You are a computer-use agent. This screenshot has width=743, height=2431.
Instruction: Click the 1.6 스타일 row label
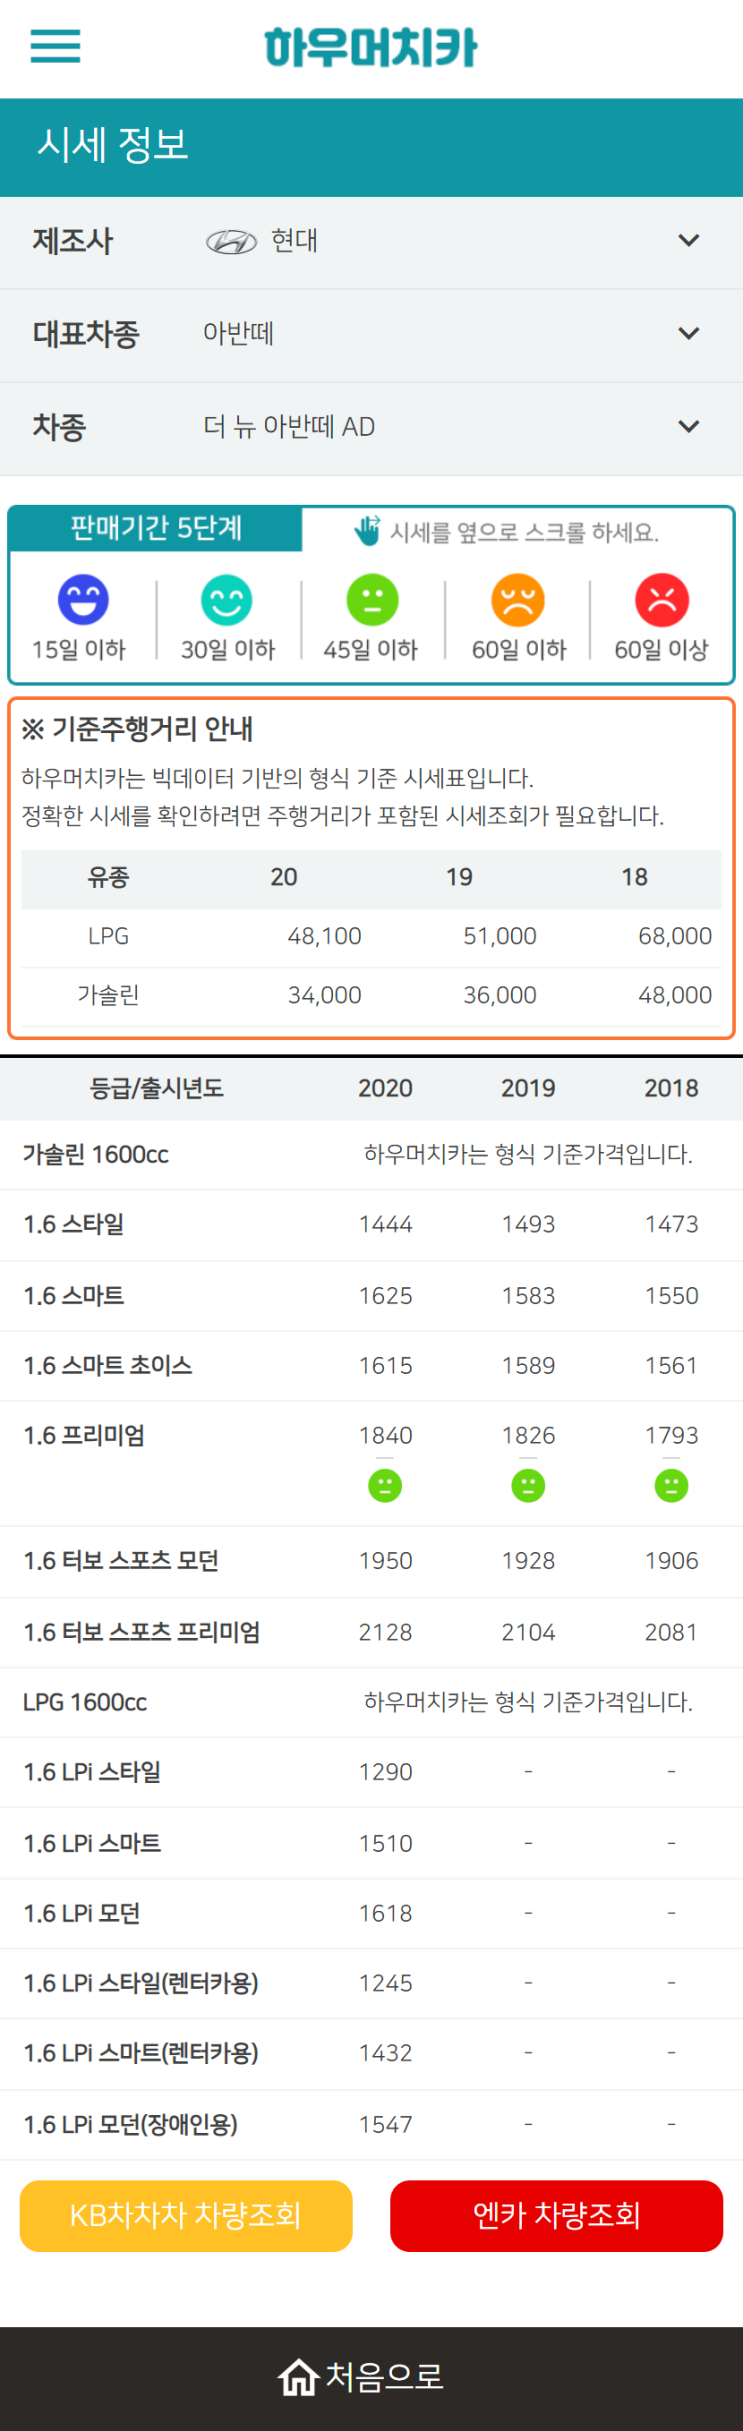coord(74,1225)
